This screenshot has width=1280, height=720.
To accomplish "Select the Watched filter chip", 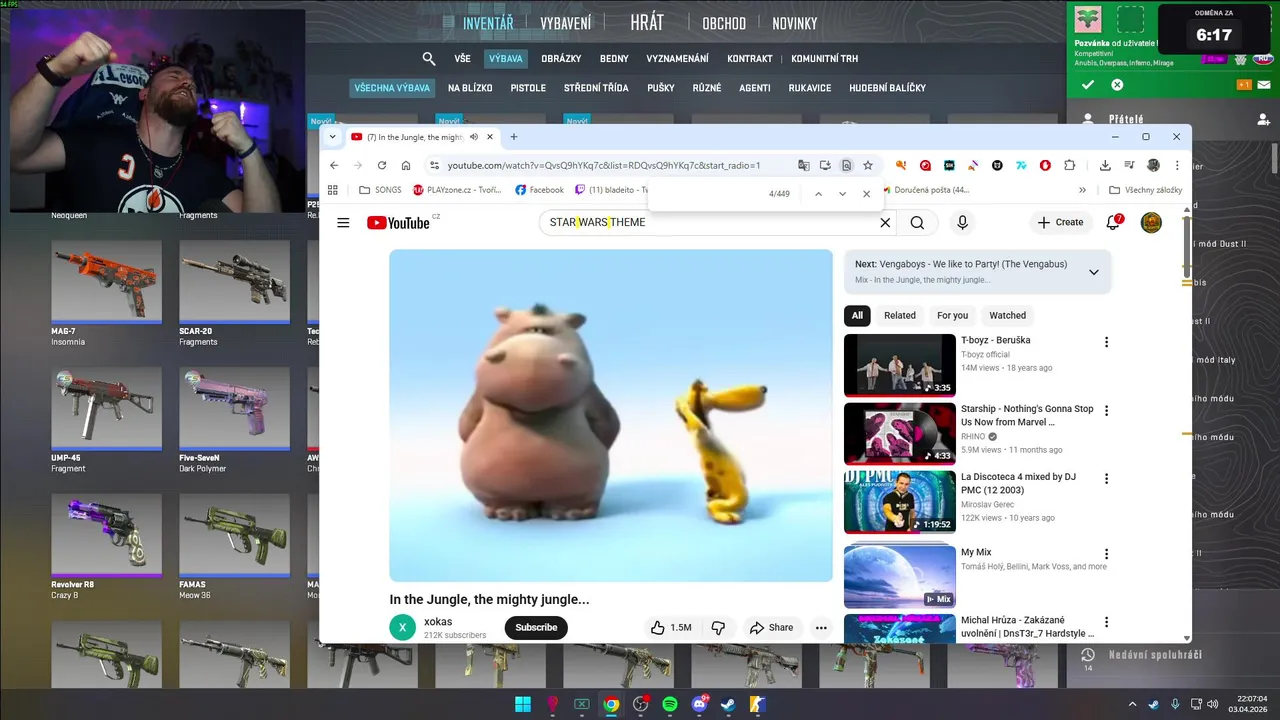I will (1007, 315).
